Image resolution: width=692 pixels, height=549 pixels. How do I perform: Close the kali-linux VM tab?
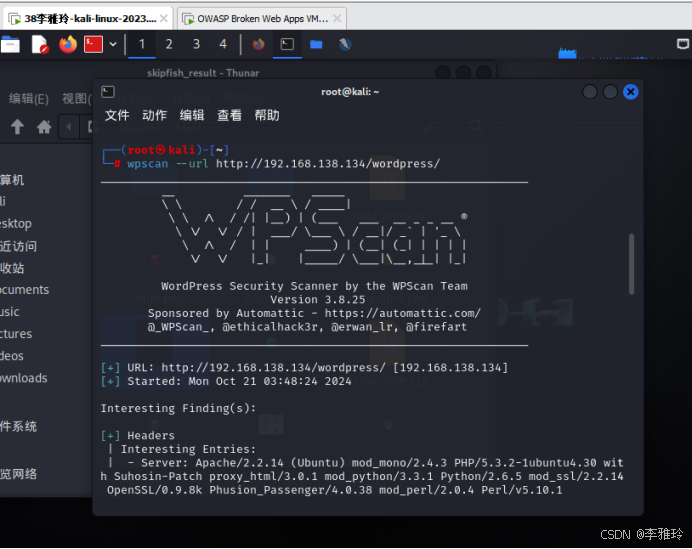[164, 19]
